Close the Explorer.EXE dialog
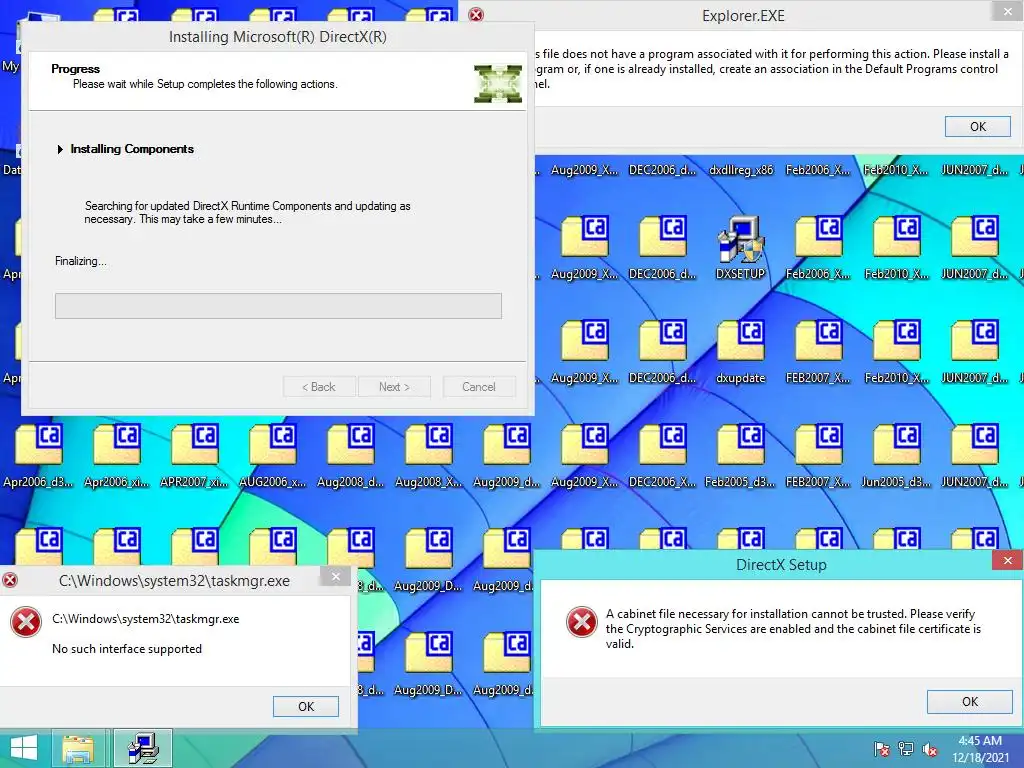Screen dimensions: 1024x768 [x=1008, y=10]
